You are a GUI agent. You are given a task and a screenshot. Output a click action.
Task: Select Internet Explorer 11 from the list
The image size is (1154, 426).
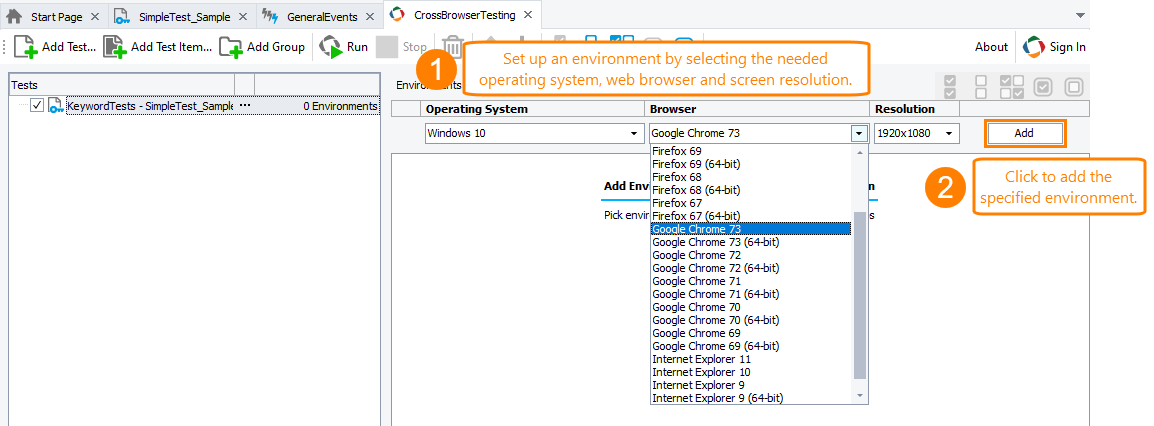tap(751, 359)
